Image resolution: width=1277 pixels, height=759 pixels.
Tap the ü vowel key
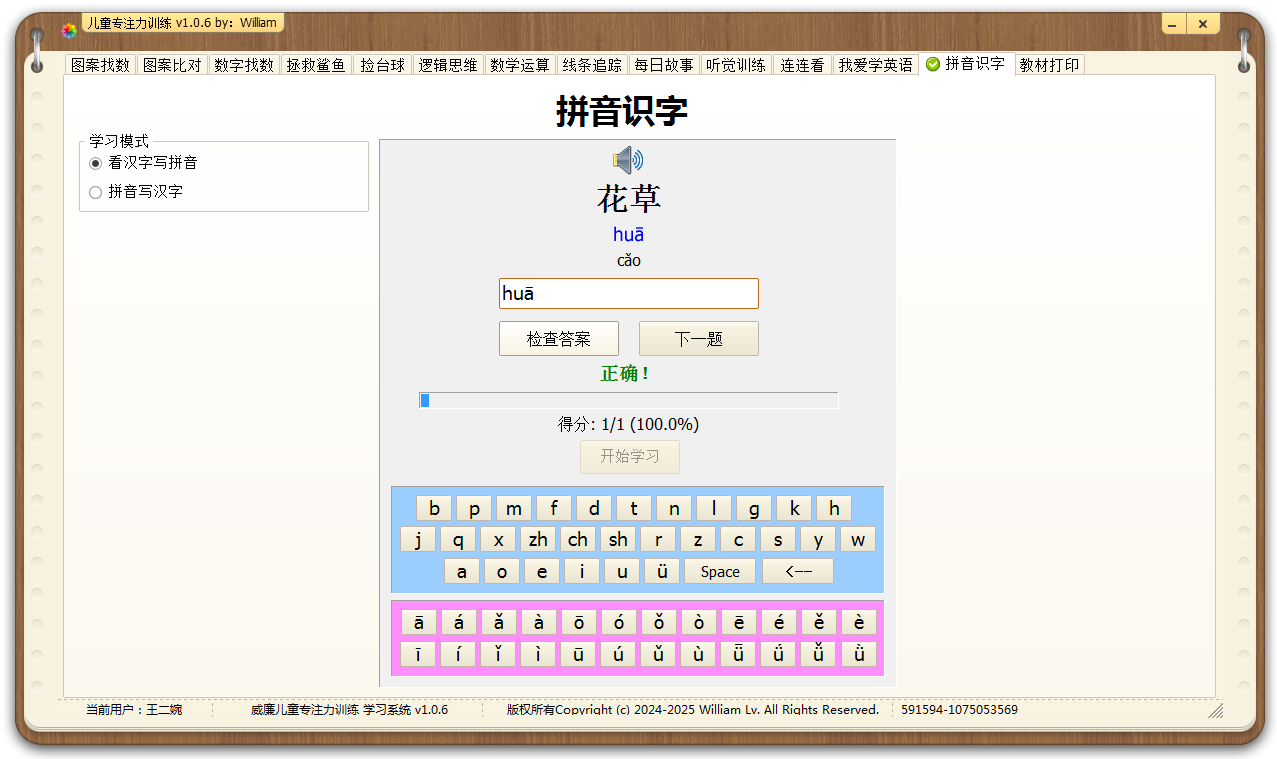[662, 571]
